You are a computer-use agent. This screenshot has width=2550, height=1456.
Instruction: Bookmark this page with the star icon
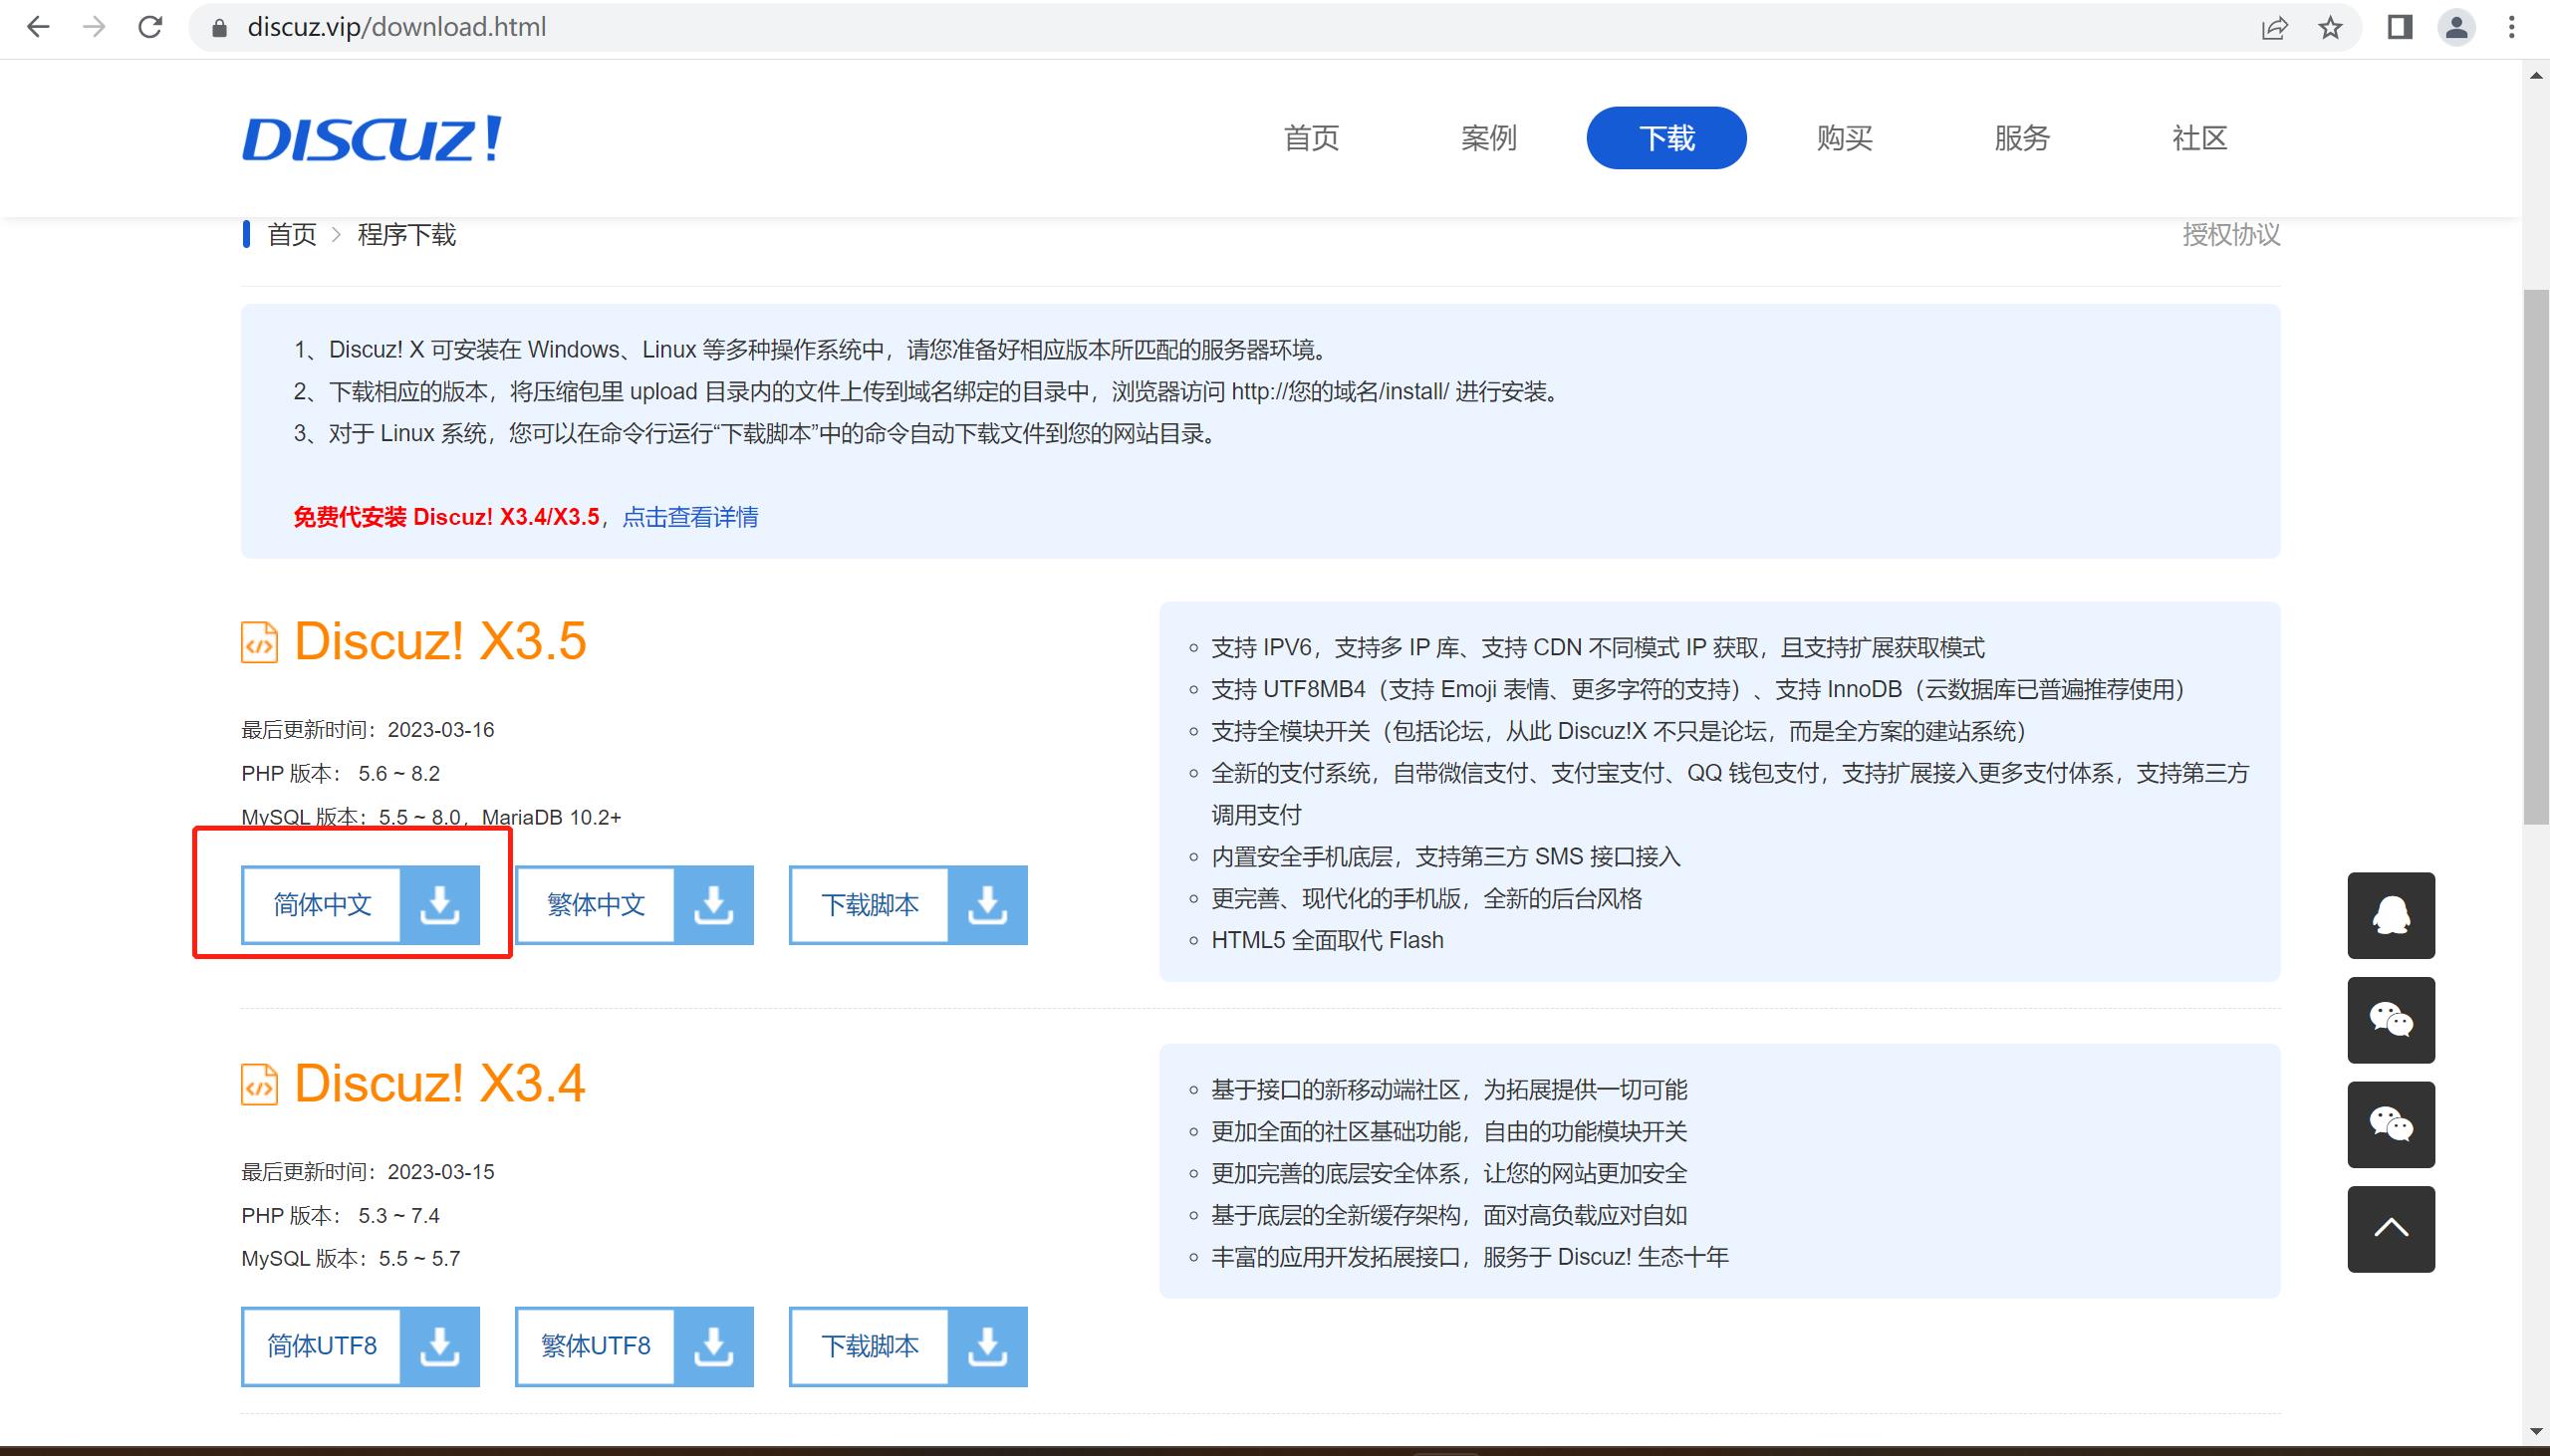pos(2330,27)
